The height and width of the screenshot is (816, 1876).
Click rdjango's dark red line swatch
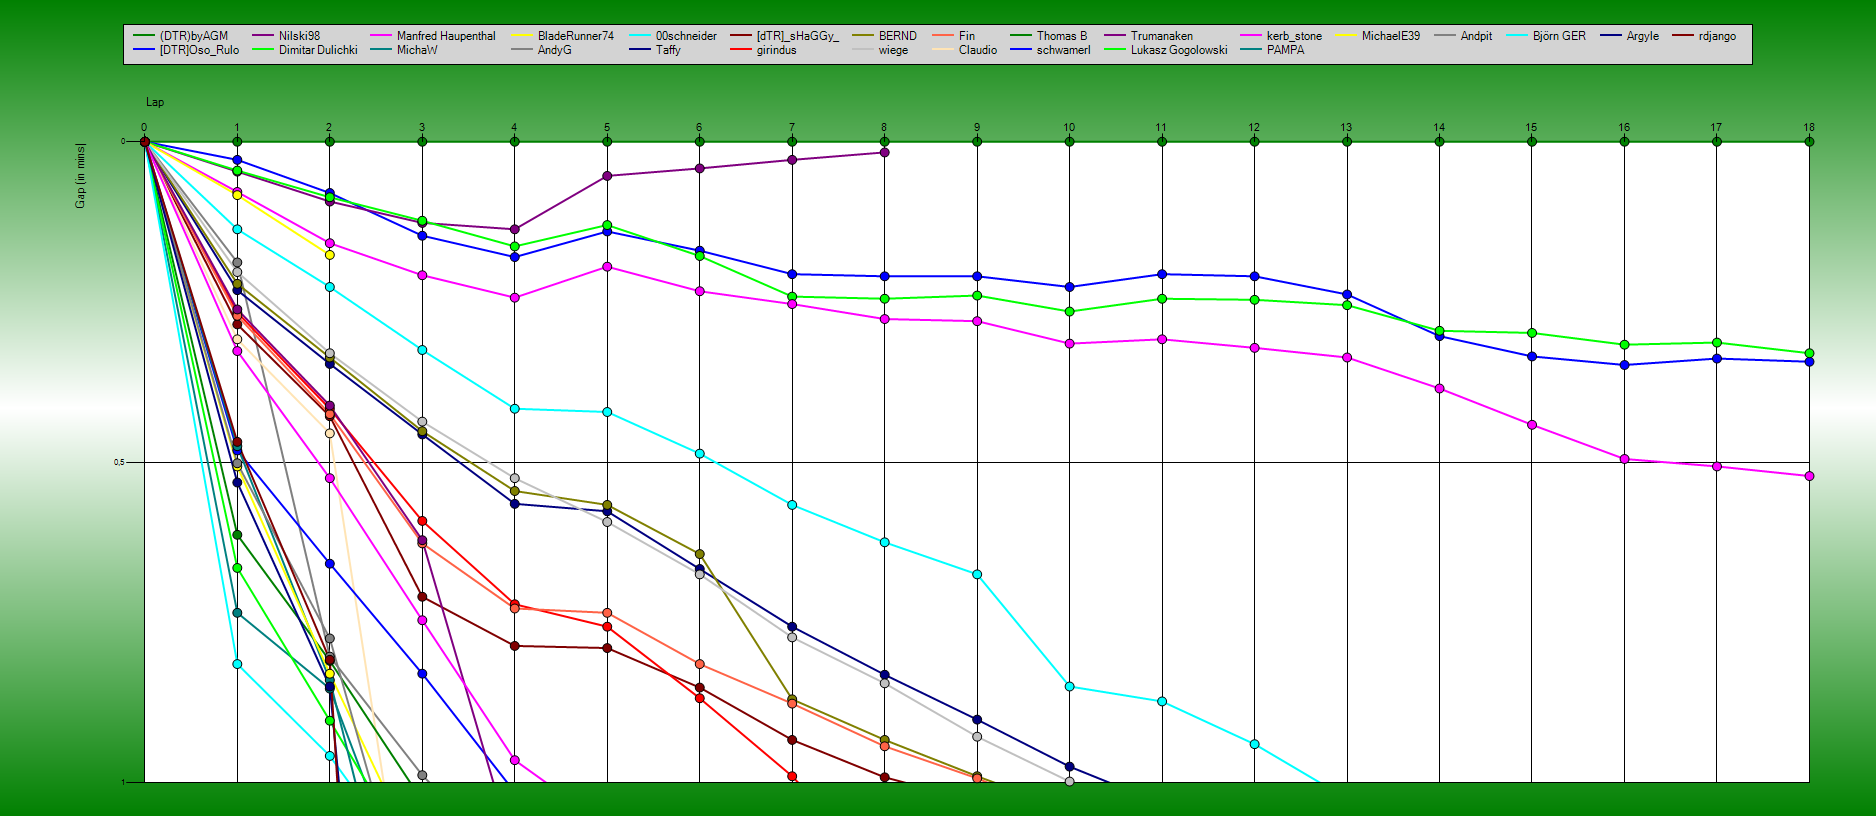pos(1682,36)
